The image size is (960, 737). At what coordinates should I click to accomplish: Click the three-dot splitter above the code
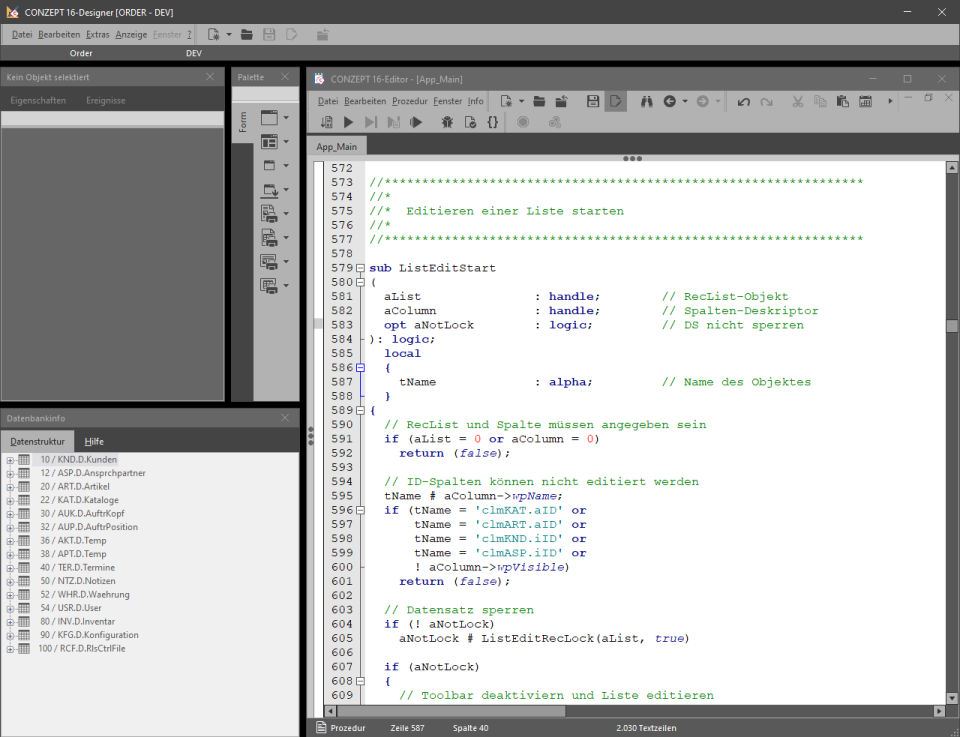[x=632, y=159]
